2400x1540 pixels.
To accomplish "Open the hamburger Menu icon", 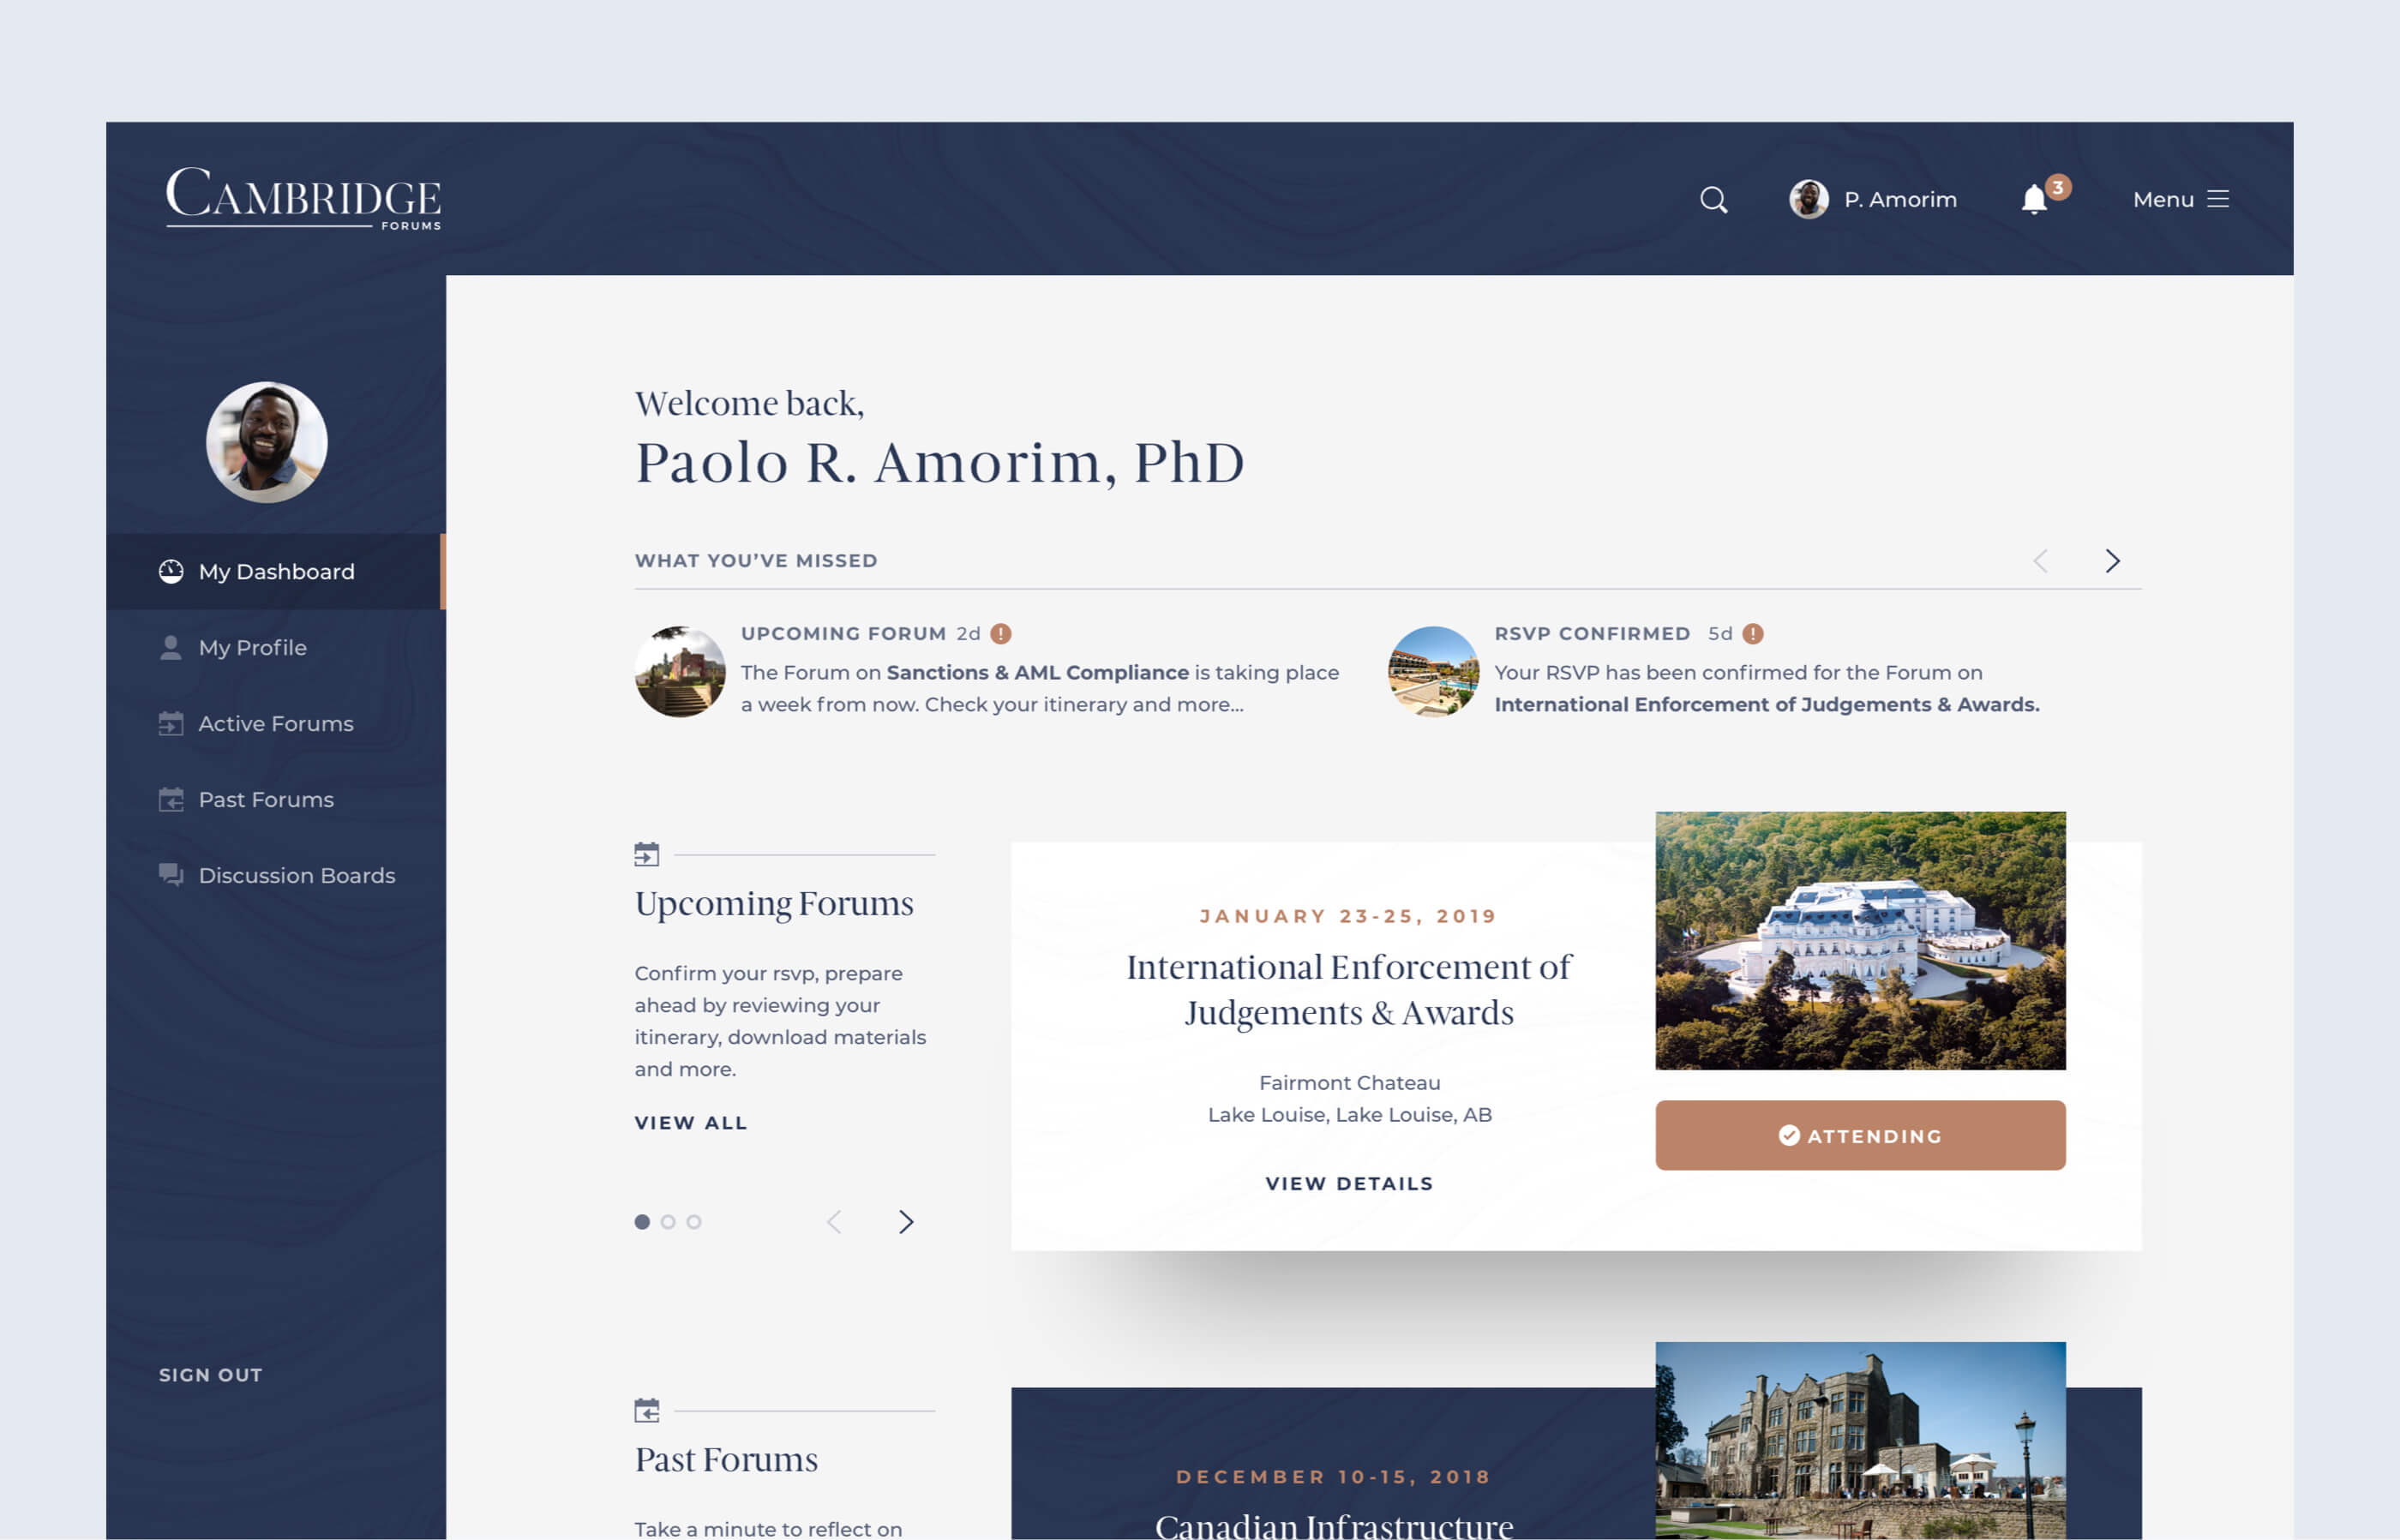I will click(2218, 199).
